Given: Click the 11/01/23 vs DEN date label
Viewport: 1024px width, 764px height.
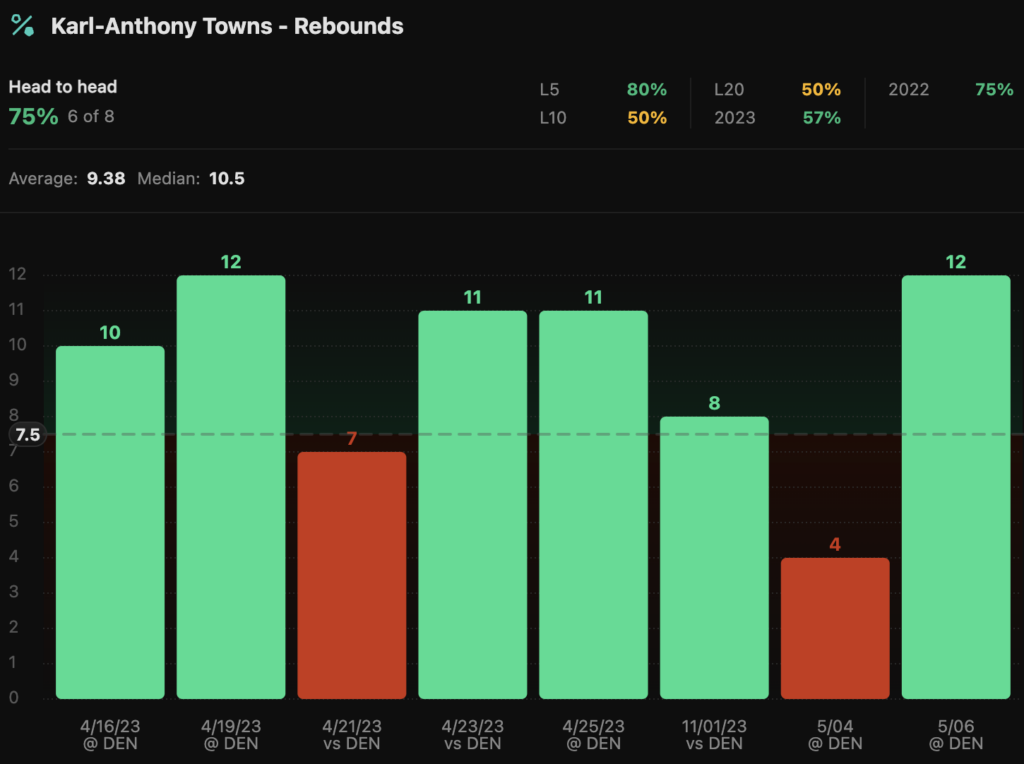Looking at the screenshot, I should pyautogui.click(x=714, y=735).
